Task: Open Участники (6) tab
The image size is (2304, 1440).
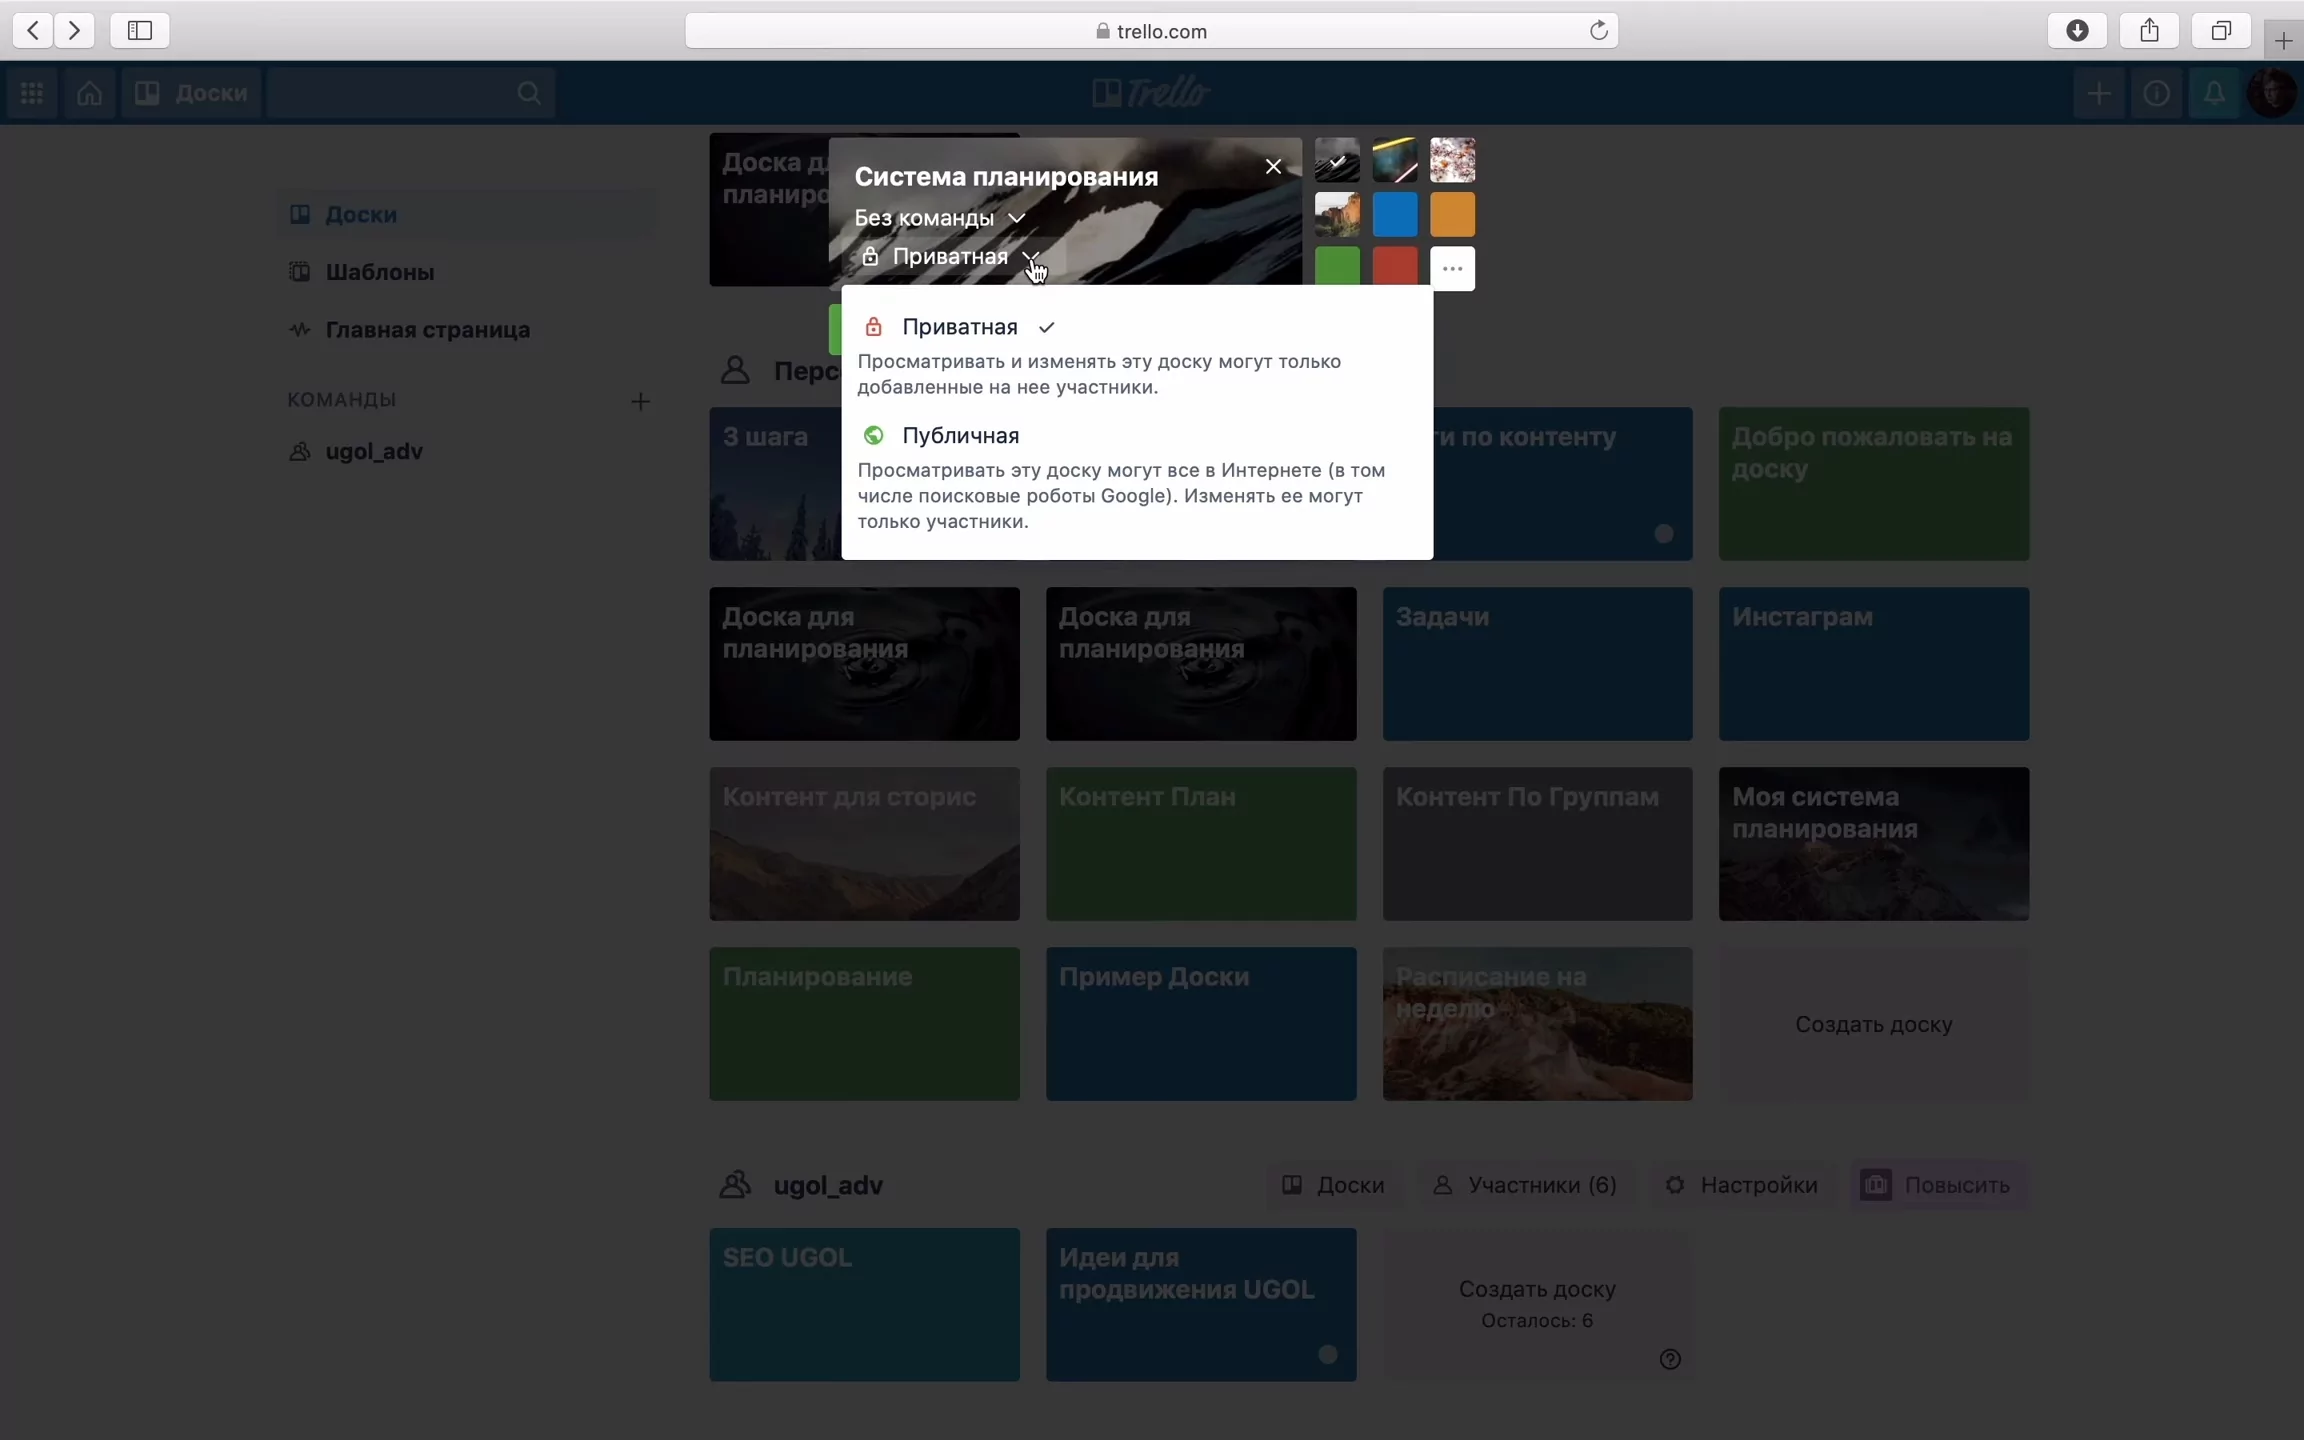Action: click(x=1525, y=1185)
